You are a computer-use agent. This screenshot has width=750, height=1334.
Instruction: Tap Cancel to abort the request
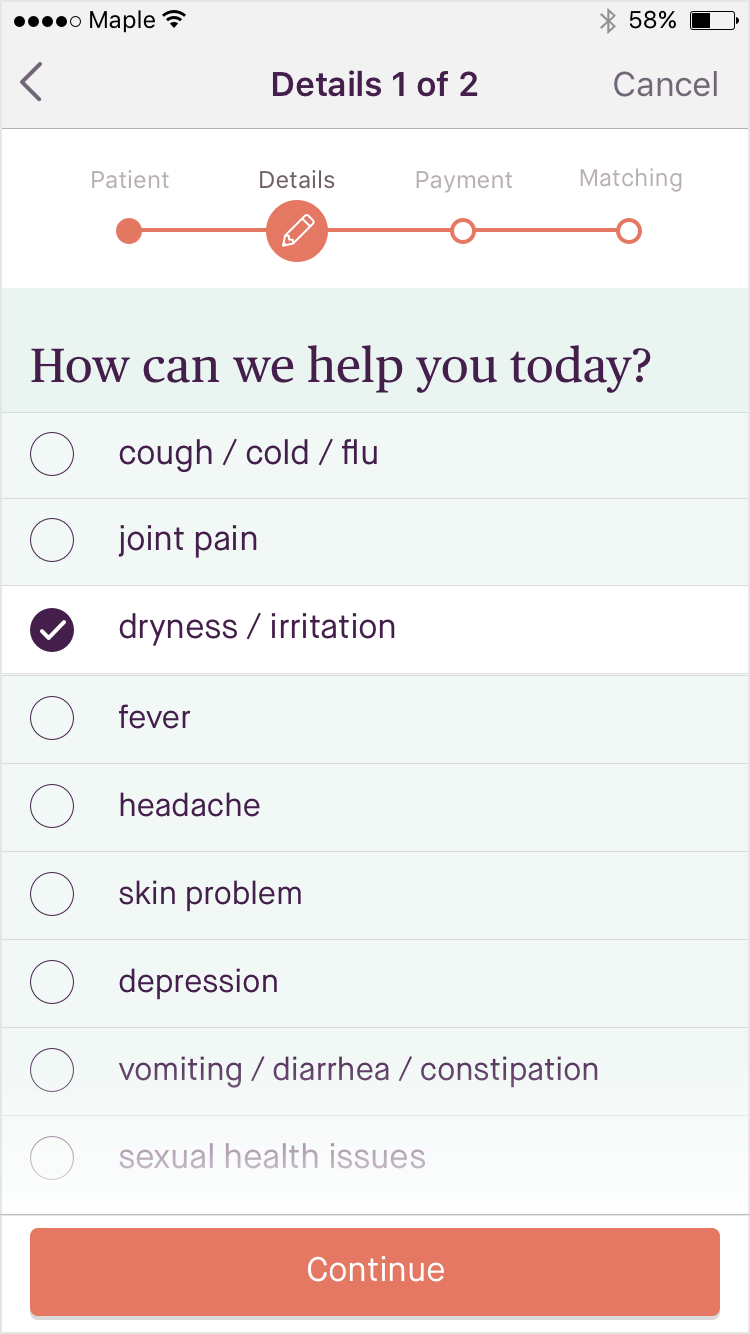664,84
